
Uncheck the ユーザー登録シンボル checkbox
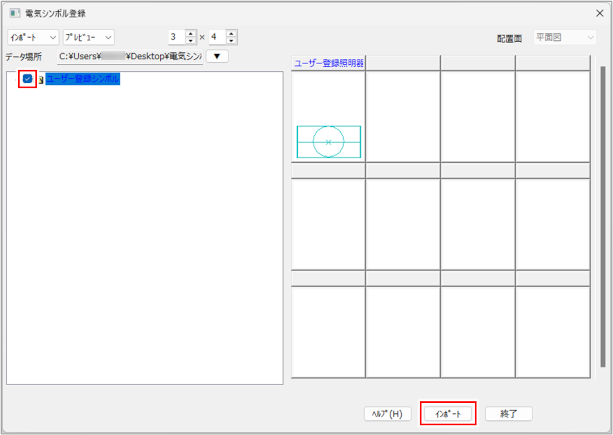(28, 79)
